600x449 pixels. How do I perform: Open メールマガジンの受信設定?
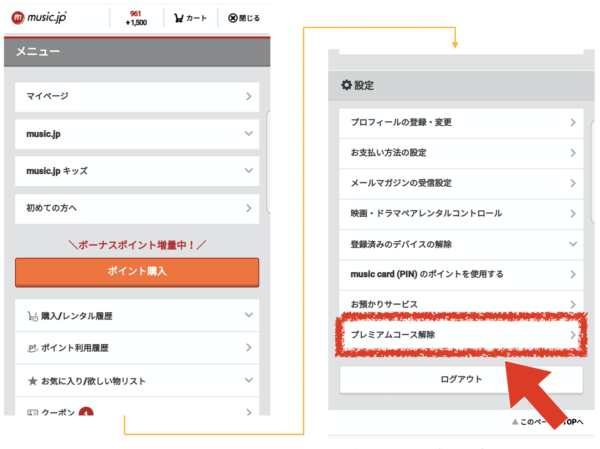[x=461, y=183]
